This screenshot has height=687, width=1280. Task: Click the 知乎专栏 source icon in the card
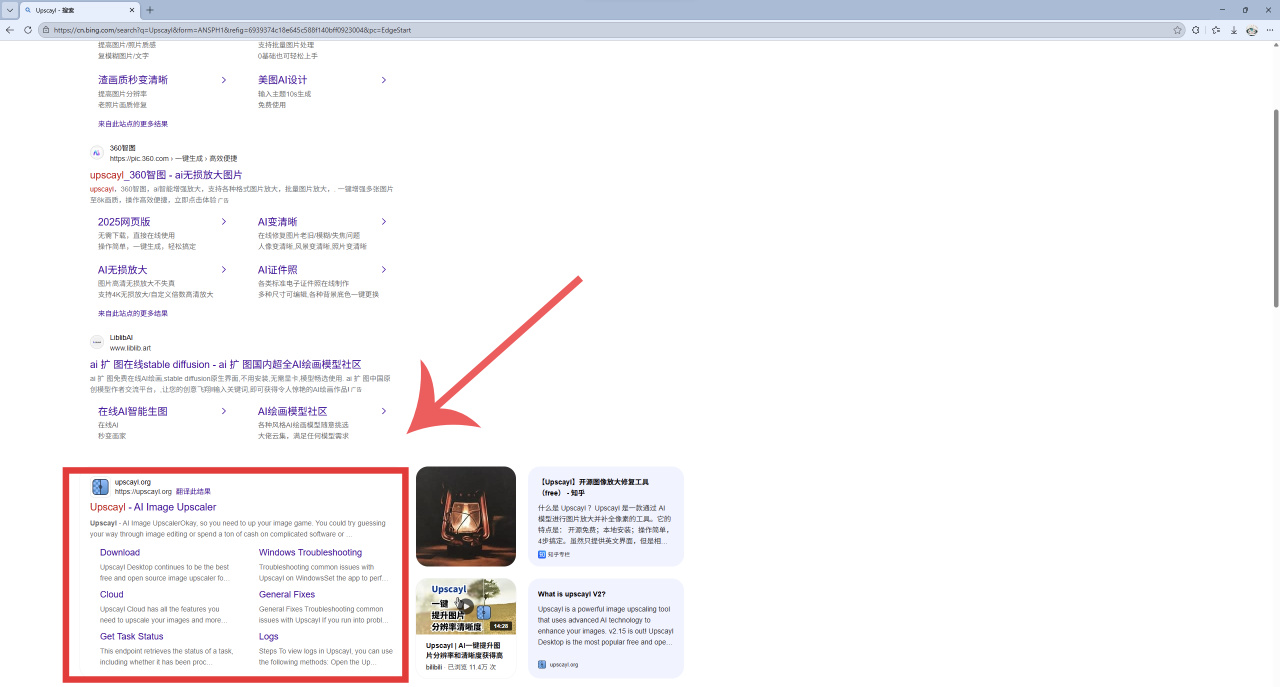point(542,554)
